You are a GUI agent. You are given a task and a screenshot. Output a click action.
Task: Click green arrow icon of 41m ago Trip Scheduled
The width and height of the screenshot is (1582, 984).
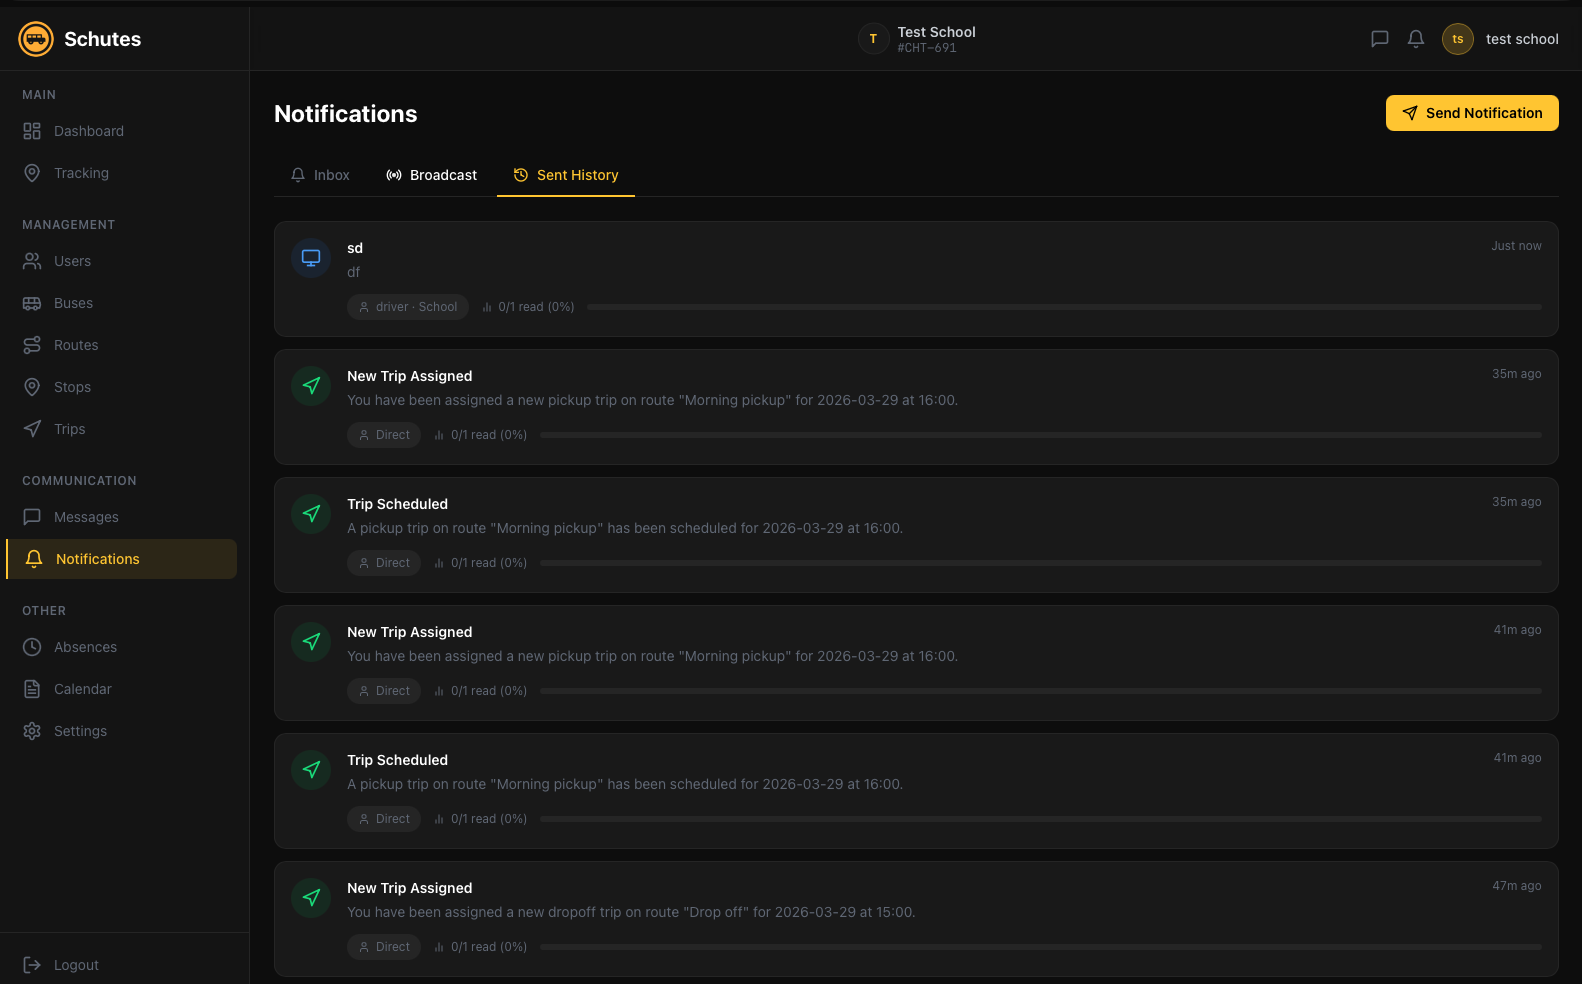(311, 770)
